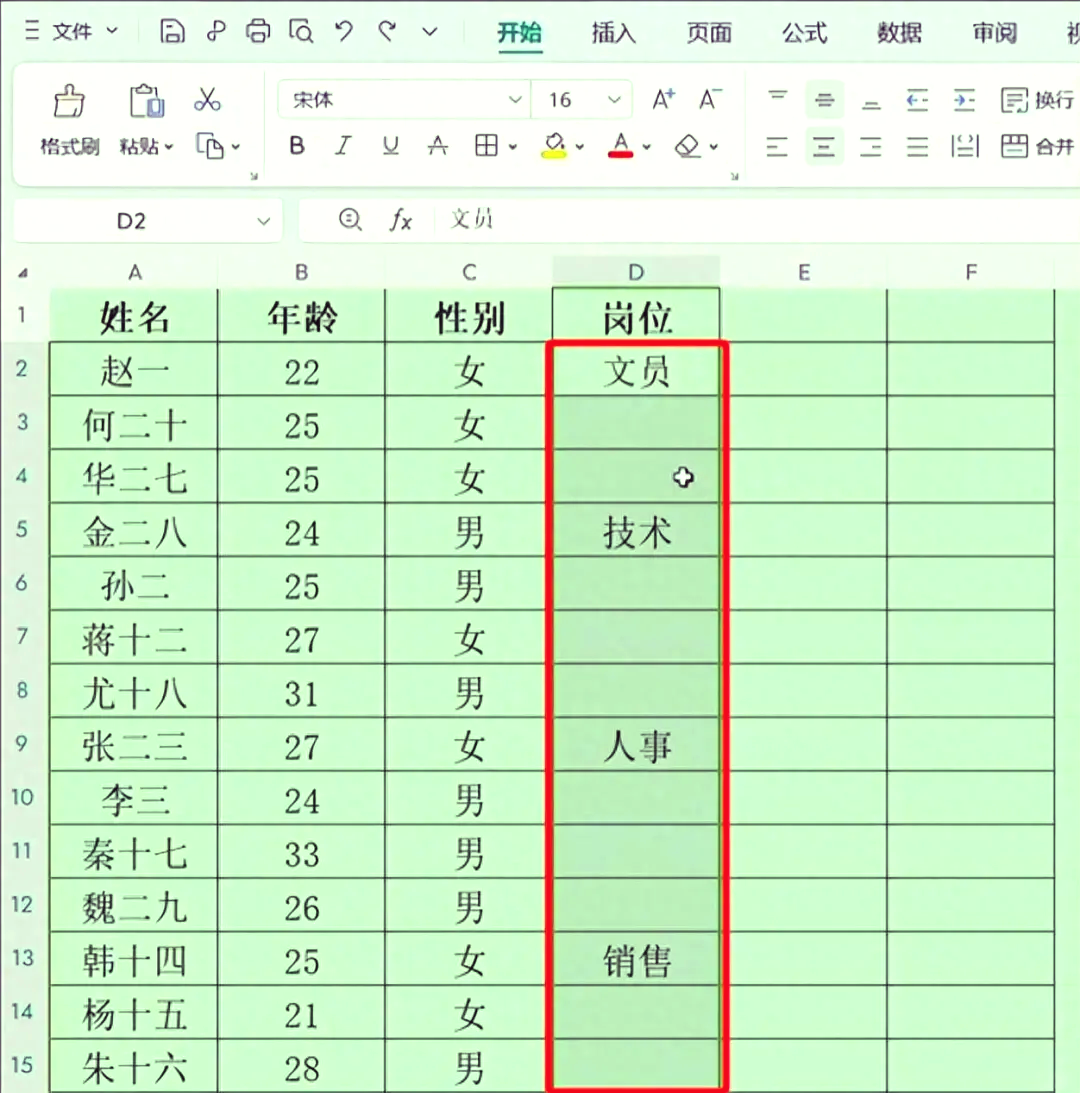Click the increase font size icon
Screen dimensions: 1080x1093
point(663,100)
